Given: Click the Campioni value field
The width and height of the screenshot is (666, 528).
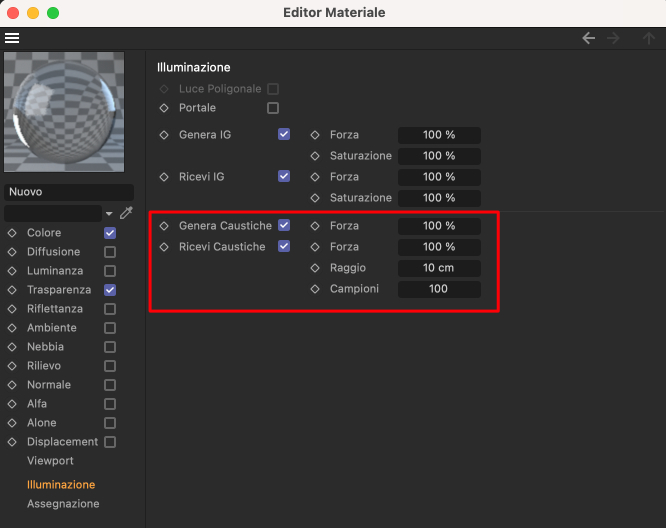Looking at the screenshot, I should (x=439, y=289).
